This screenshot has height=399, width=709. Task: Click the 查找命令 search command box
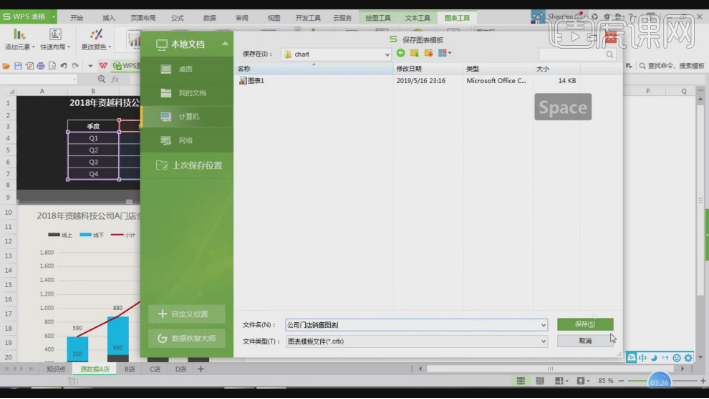672,66
